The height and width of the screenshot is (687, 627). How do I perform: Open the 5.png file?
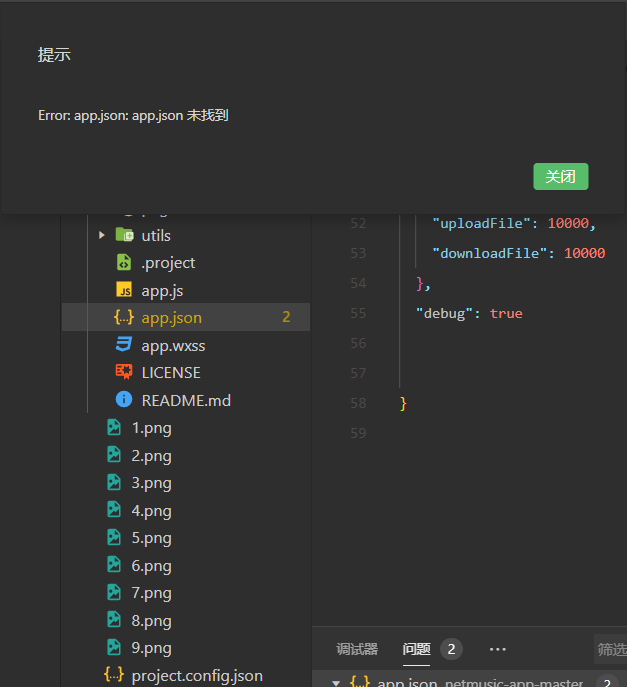151,538
